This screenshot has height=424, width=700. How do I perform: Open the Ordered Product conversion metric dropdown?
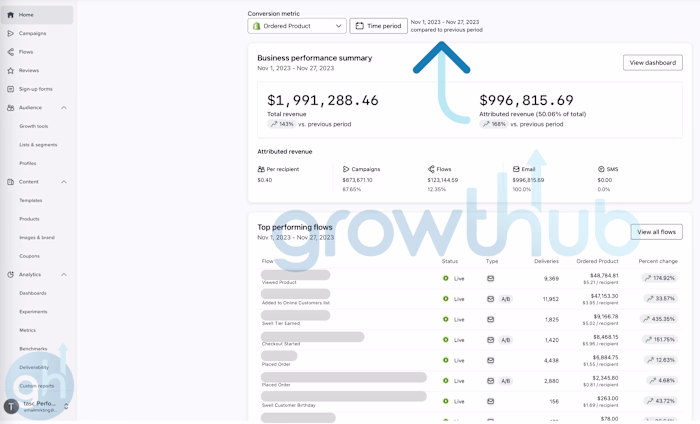(297, 26)
